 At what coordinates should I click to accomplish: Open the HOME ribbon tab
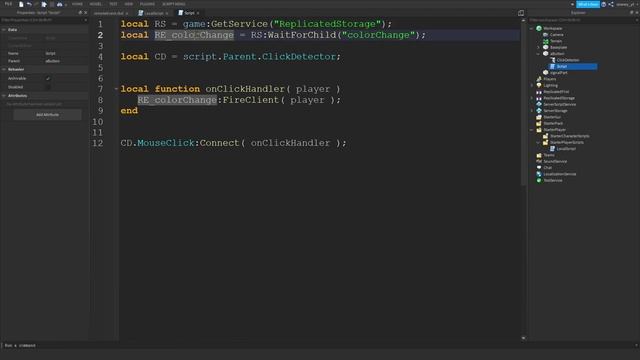[77, 4]
